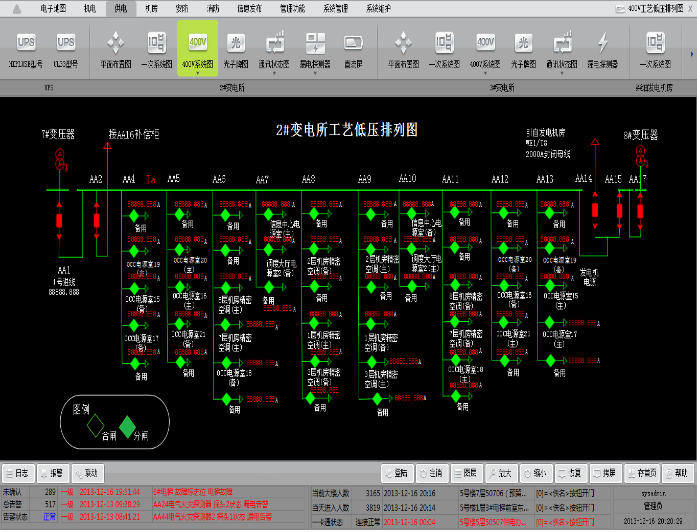Screen dimensions: 697x532
Task: Toggle the AA11 OCC电源室18 (主) breaker diamond
Action: coord(456,359)
